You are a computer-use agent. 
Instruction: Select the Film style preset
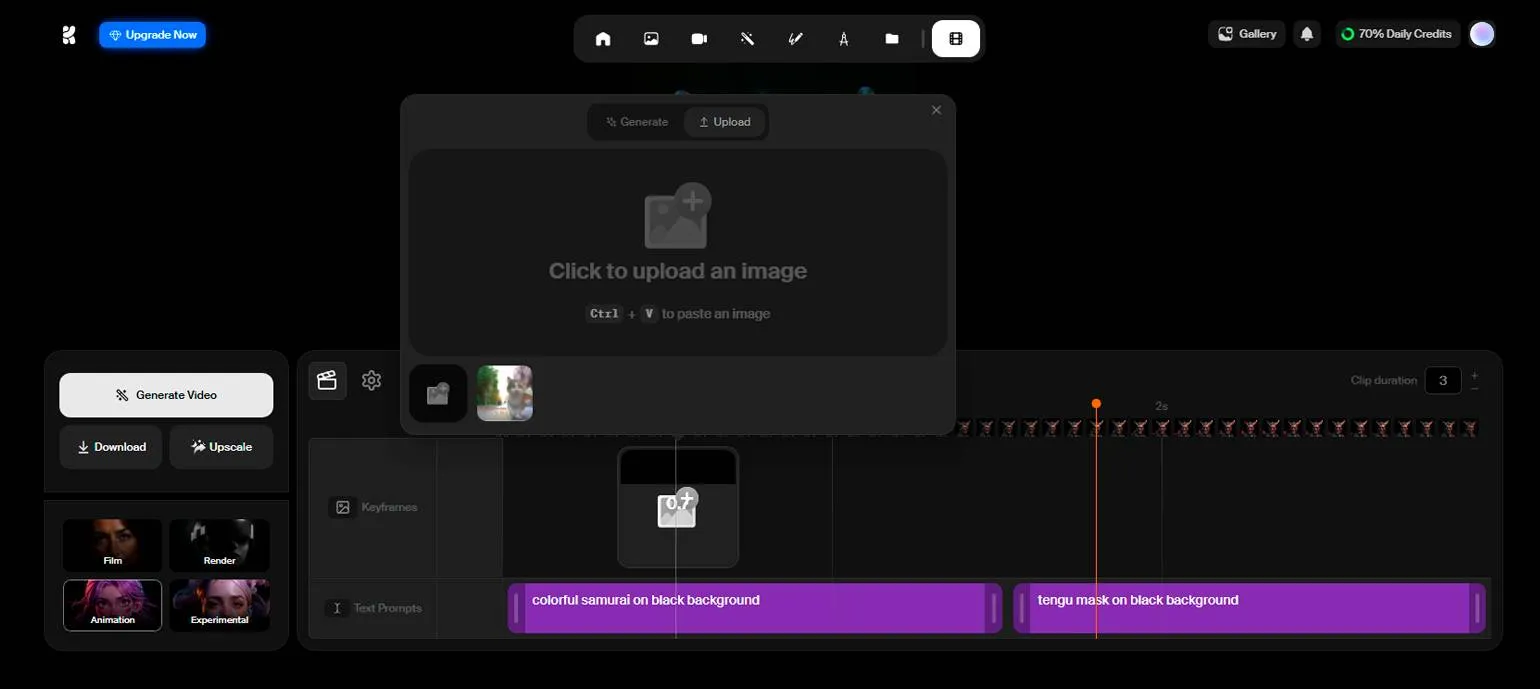tap(112, 545)
